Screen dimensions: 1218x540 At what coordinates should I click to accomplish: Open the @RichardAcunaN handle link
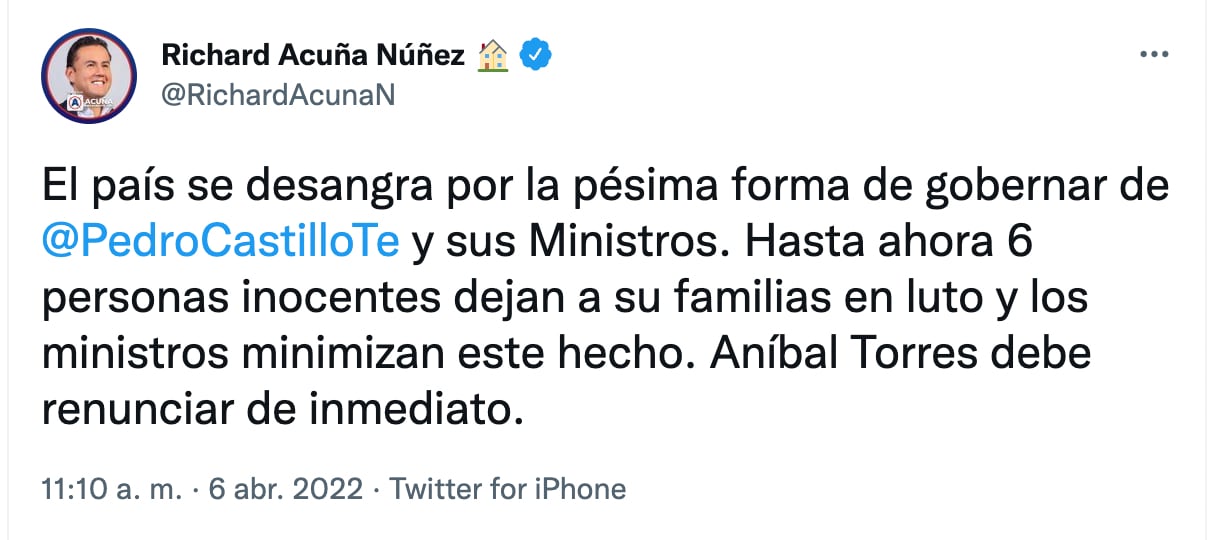pyautogui.click(x=278, y=98)
